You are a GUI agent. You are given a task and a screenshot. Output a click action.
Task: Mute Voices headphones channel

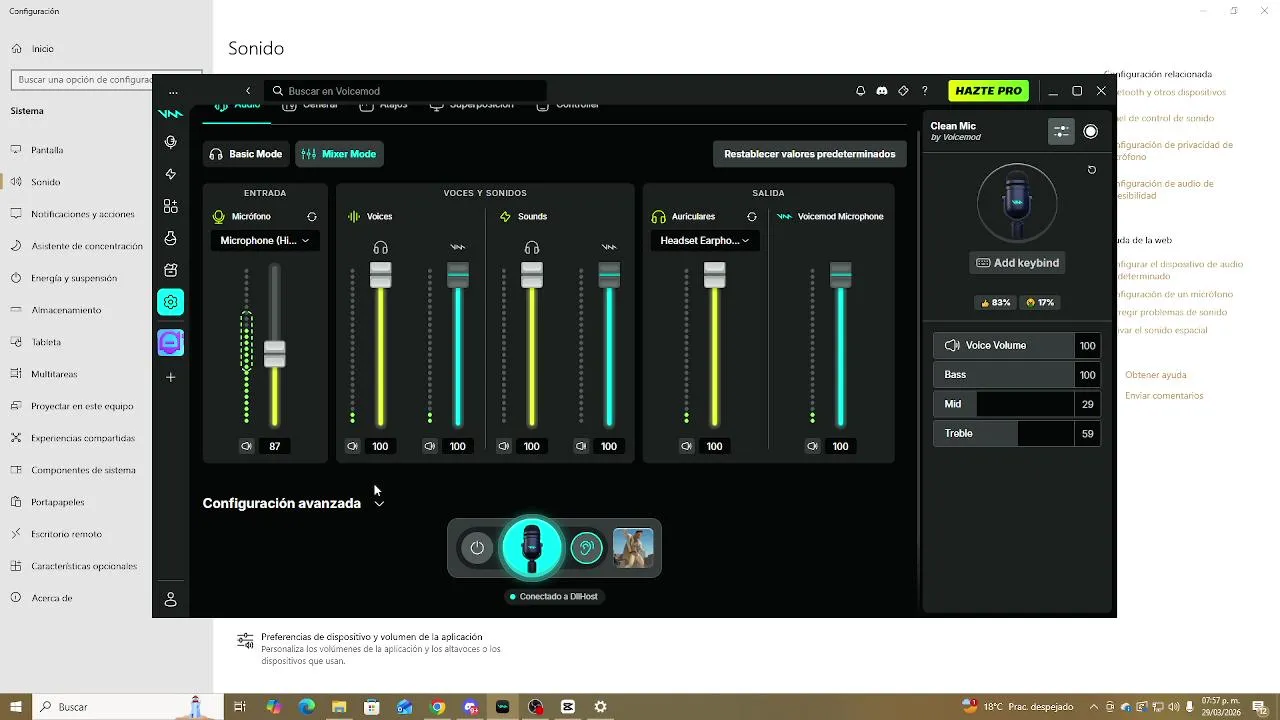point(352,446)
